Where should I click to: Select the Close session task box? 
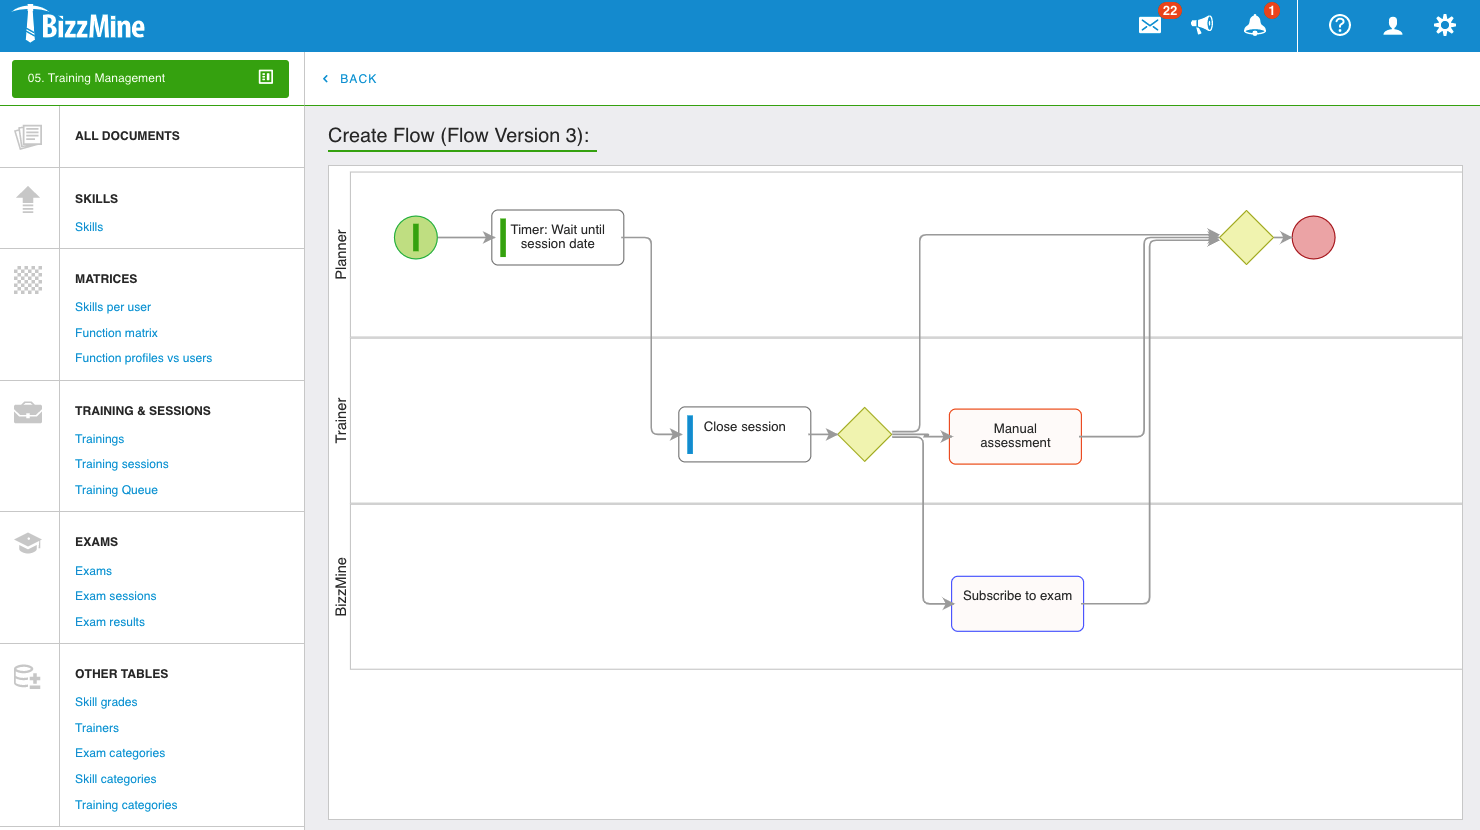click(745, 434)
